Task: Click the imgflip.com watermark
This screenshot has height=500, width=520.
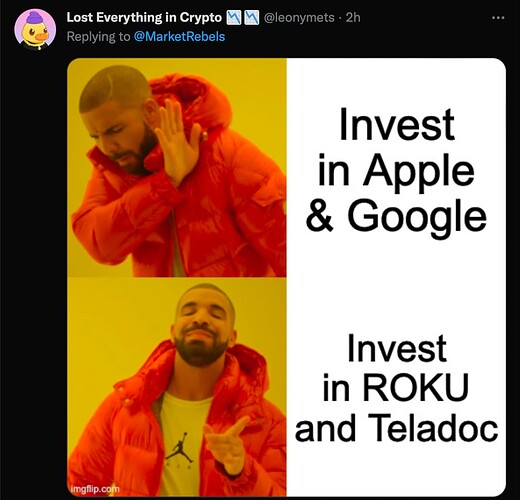Action: [x=95, y=489]
